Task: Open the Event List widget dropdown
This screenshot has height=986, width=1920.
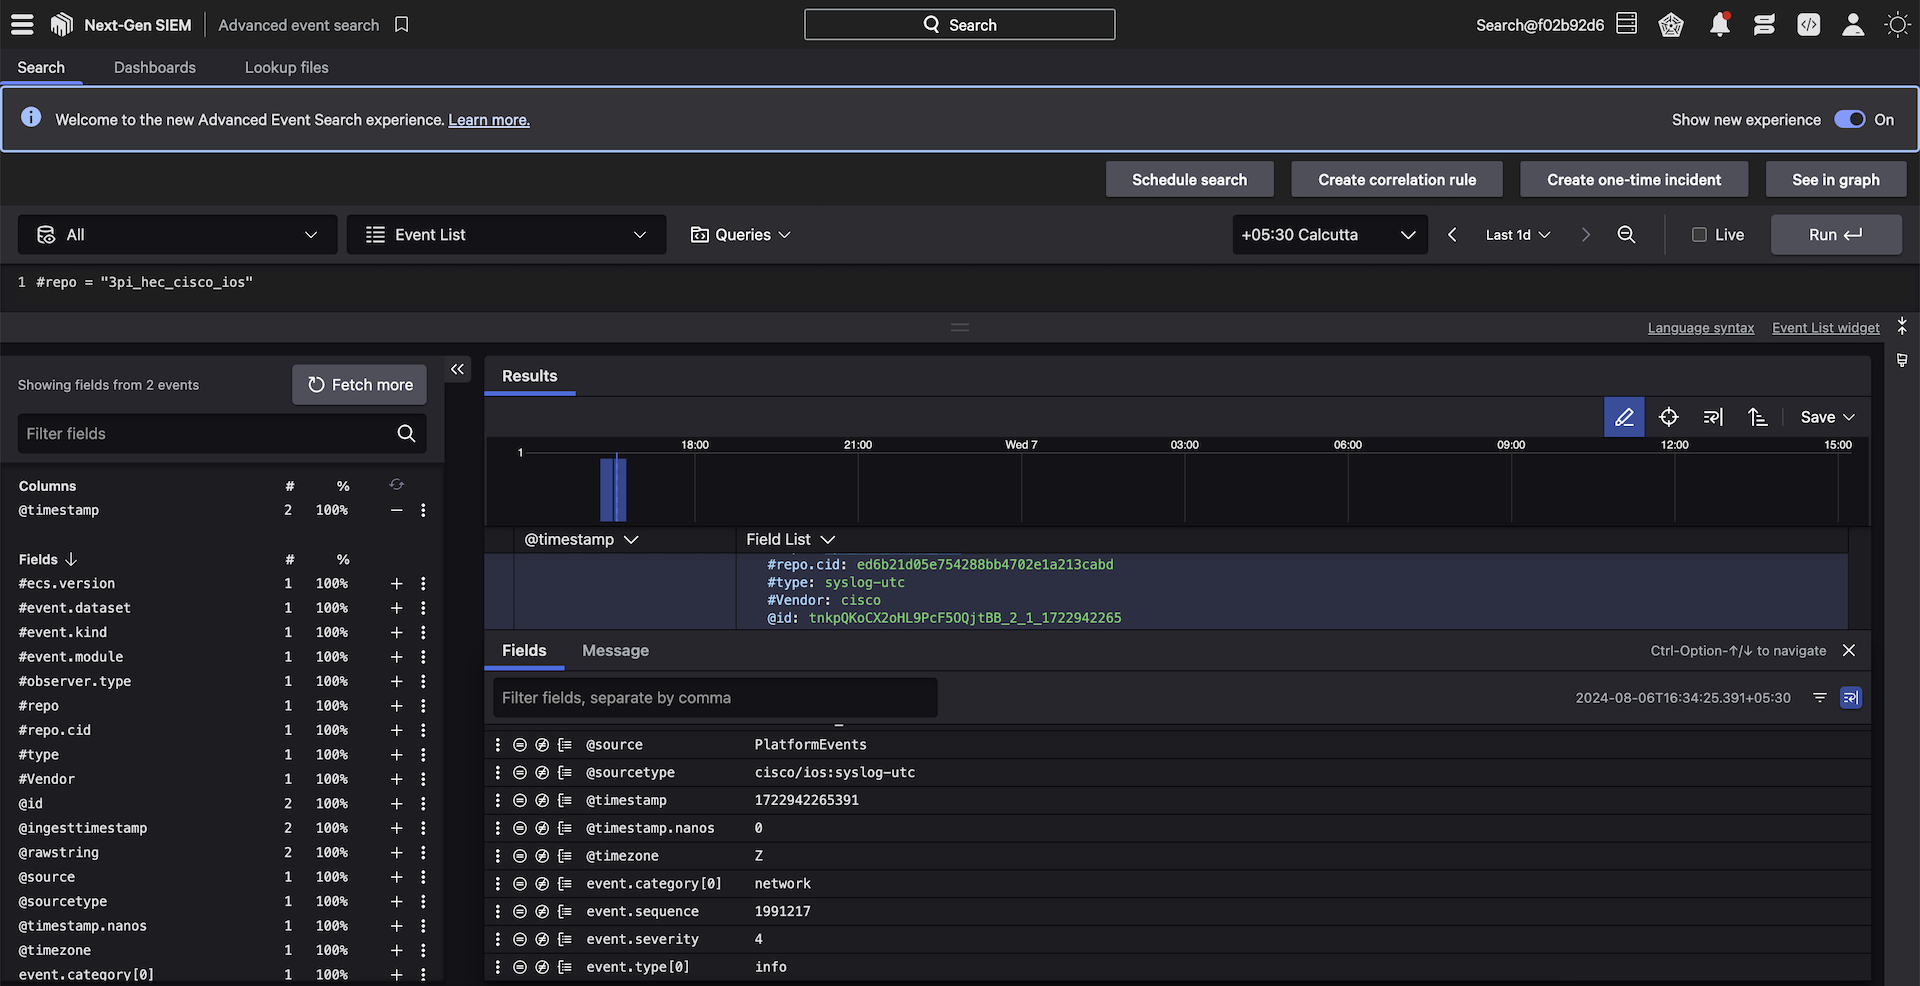Action: pos(506,235)
